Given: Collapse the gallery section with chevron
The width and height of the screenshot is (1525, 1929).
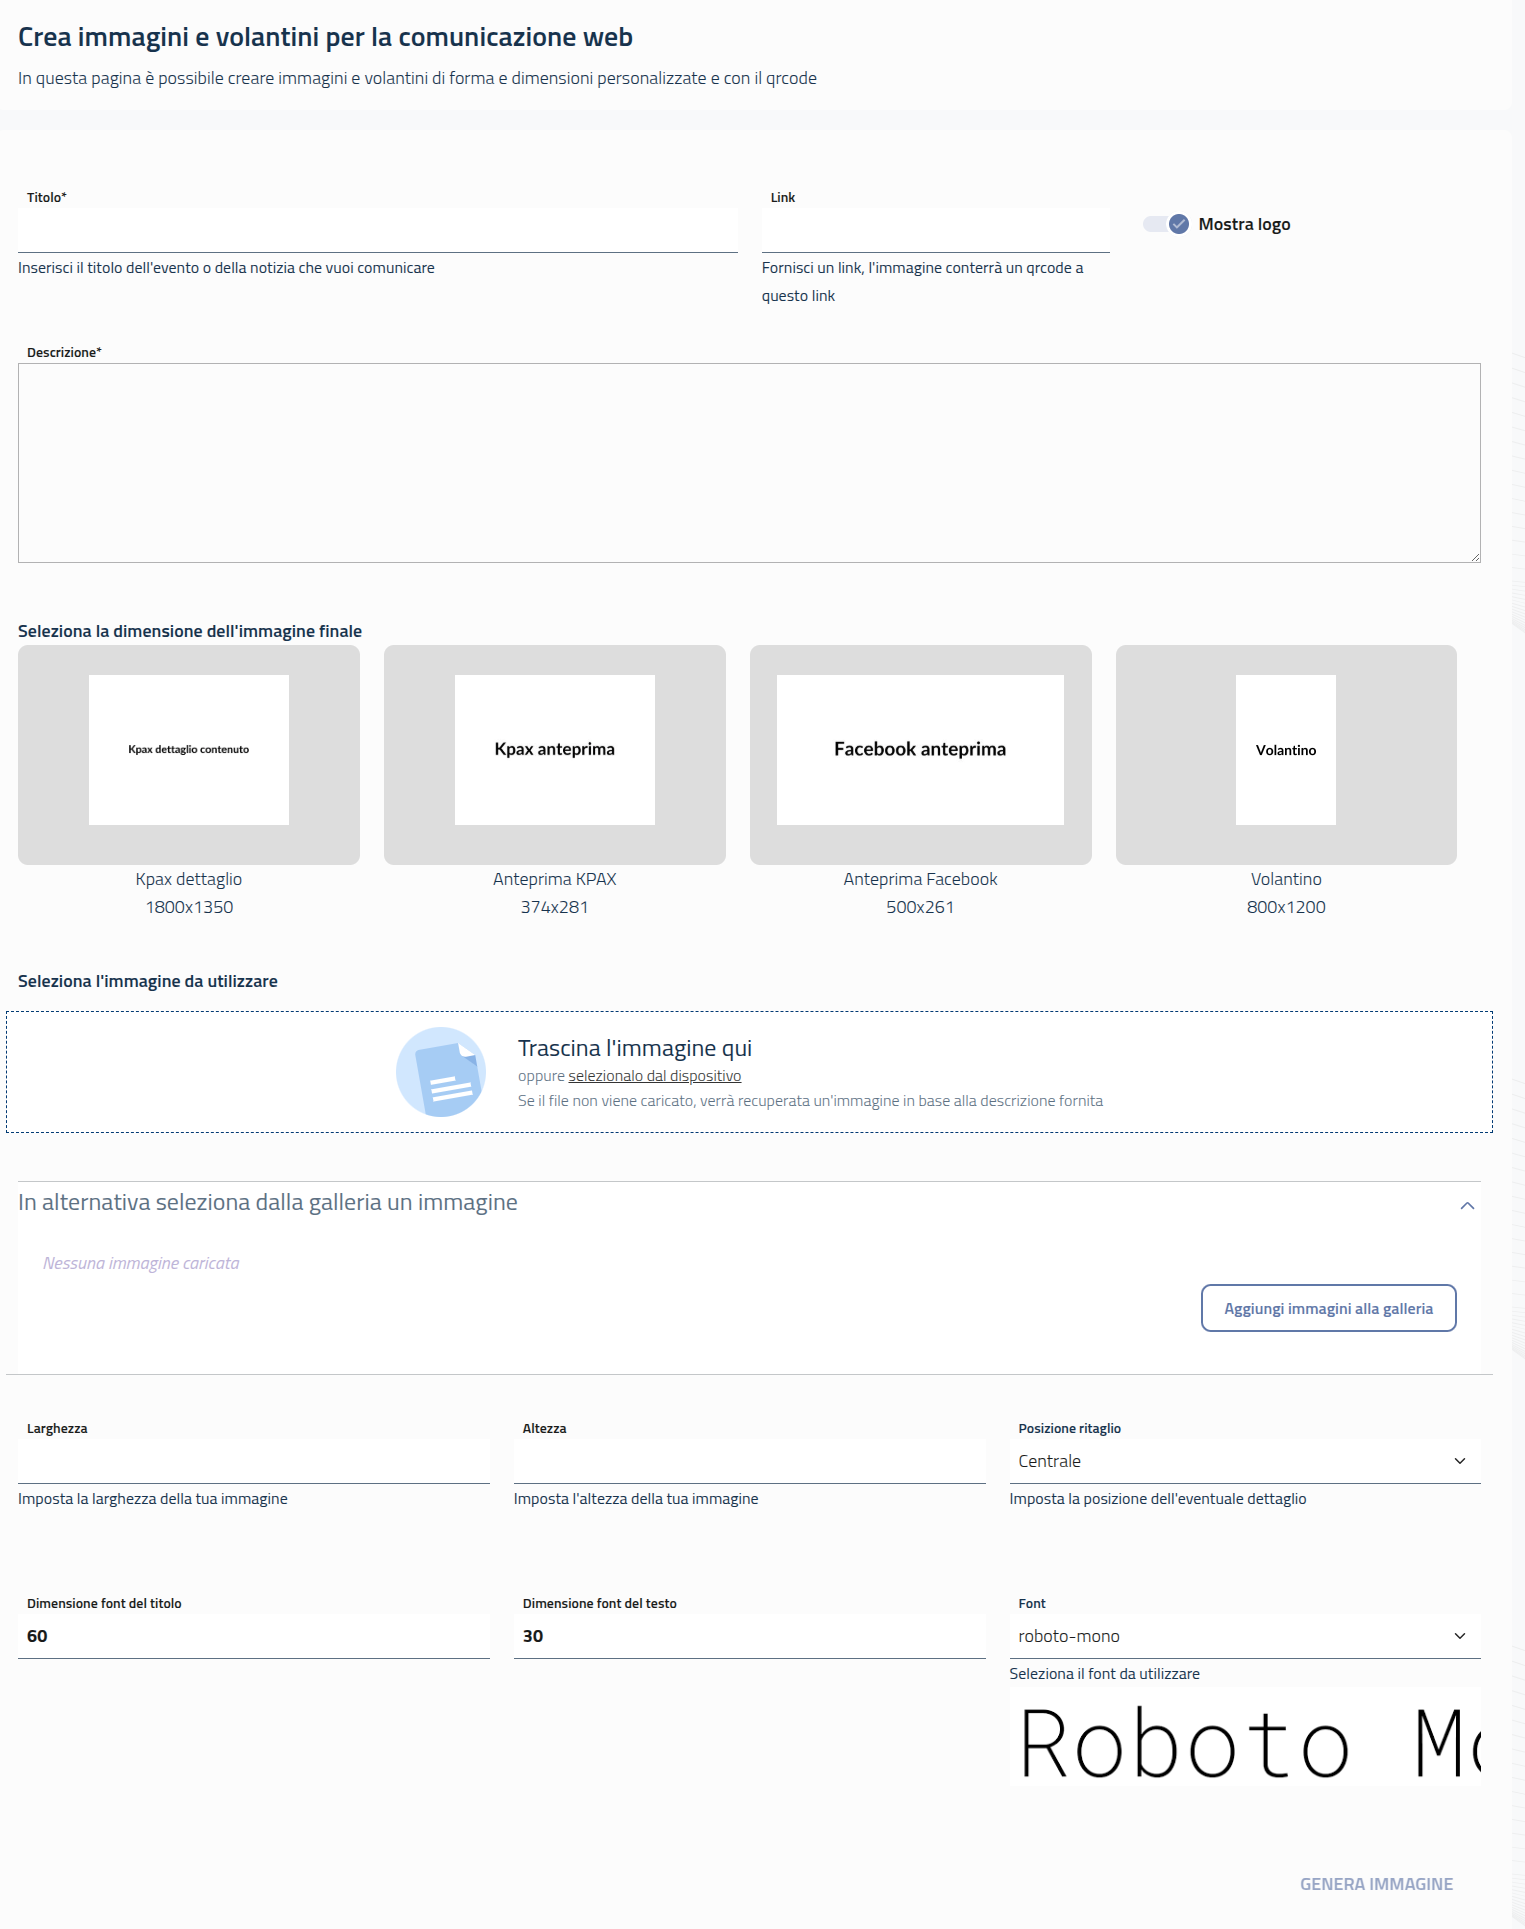Looking at the screenshot, I should (x=1467, y=1205).
